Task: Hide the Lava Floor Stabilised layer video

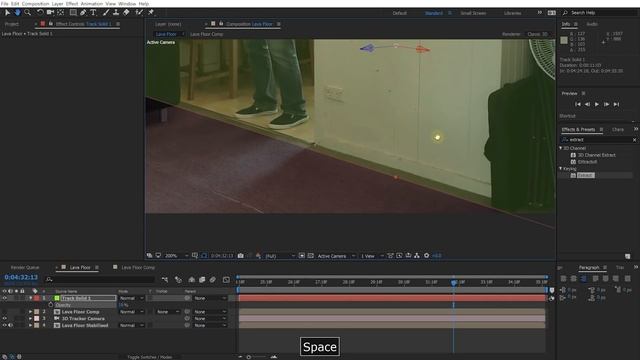Action: pos(4,325)
